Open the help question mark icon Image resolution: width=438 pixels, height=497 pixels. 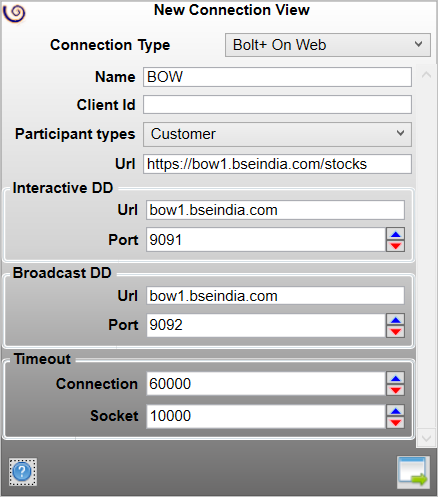22,472
